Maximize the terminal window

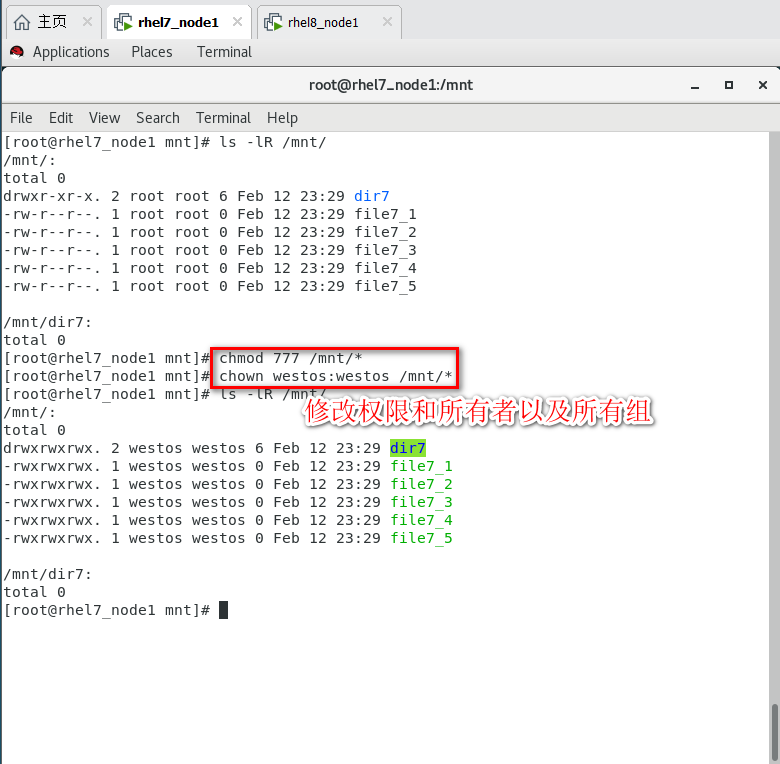(729, 85)
